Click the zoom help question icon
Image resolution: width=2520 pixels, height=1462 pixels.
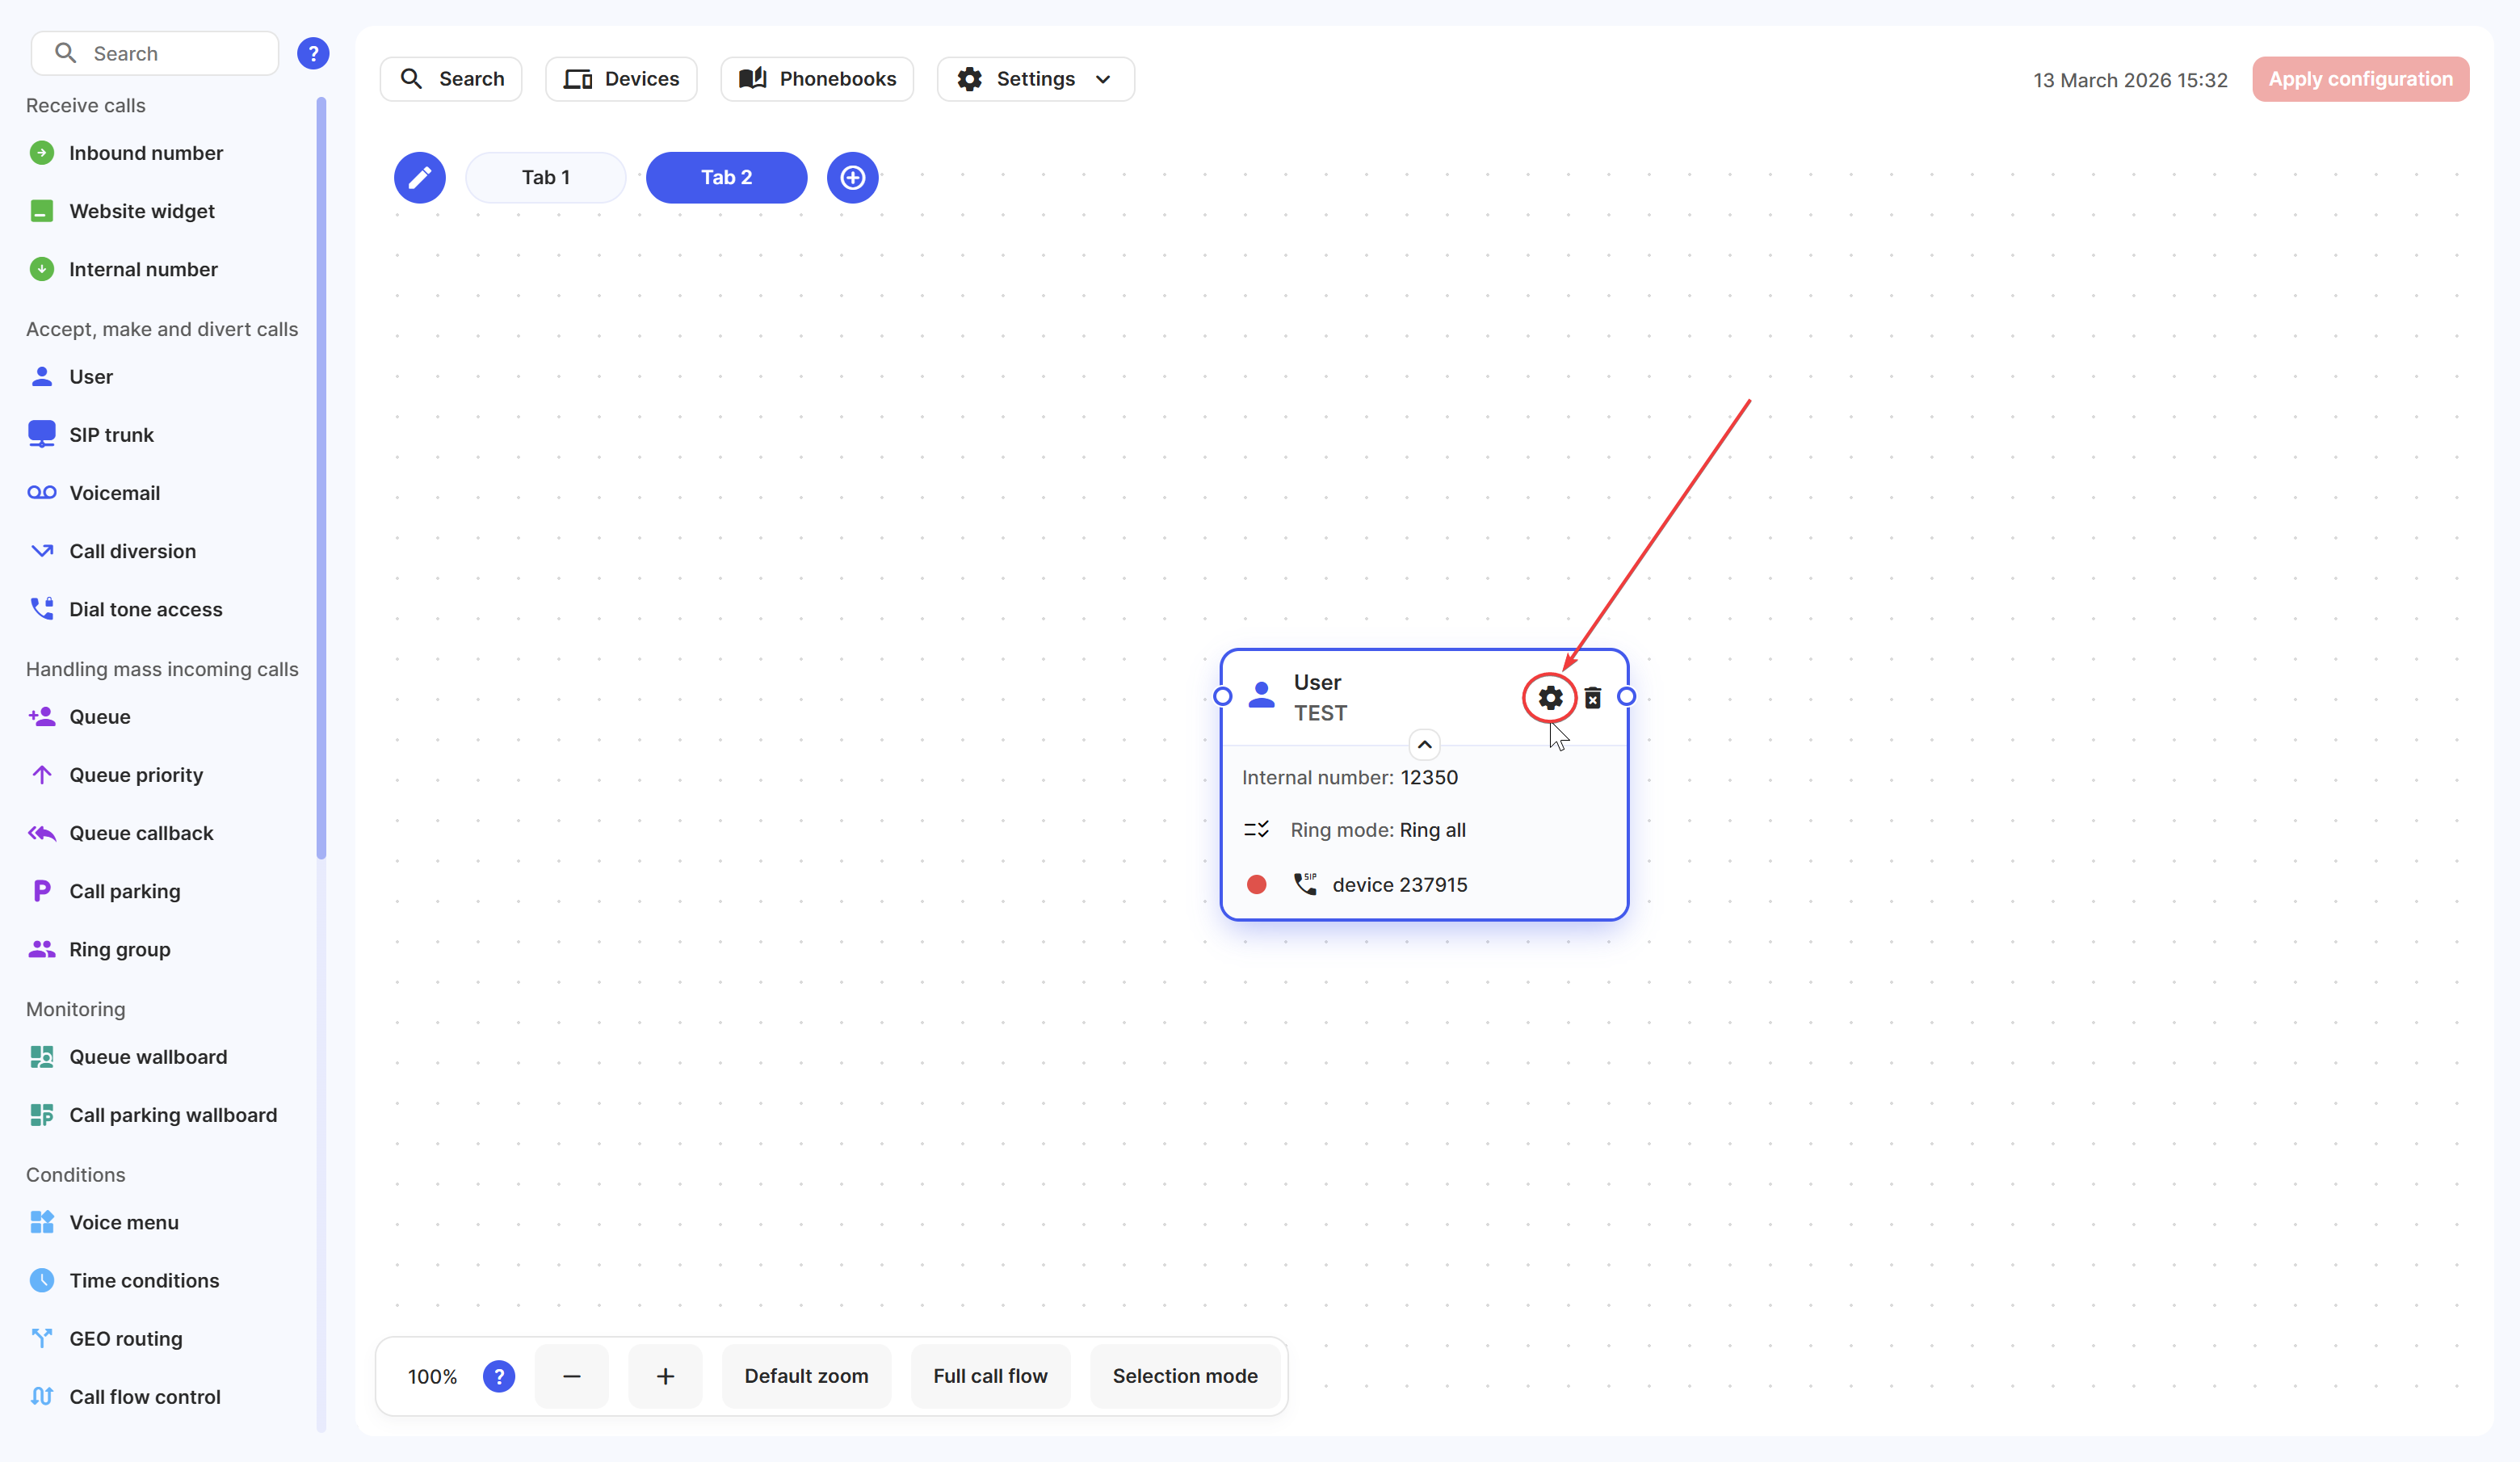pyautogui.click(x=498, y=1376)
